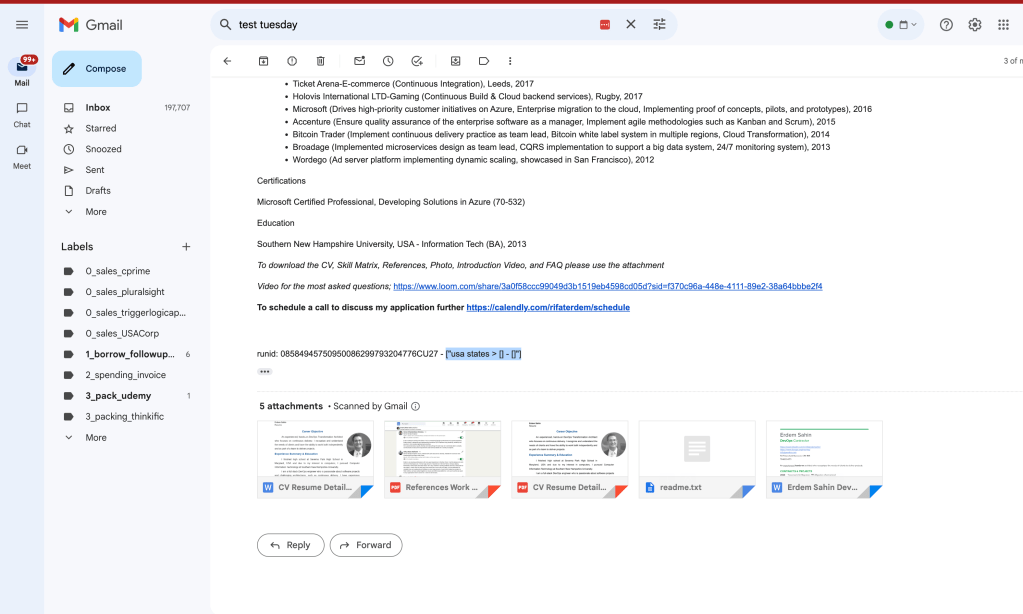Open the loom.com video link
Image resolution: width=1023 pixels, height=614 pixels.
(x=607, y=286)
